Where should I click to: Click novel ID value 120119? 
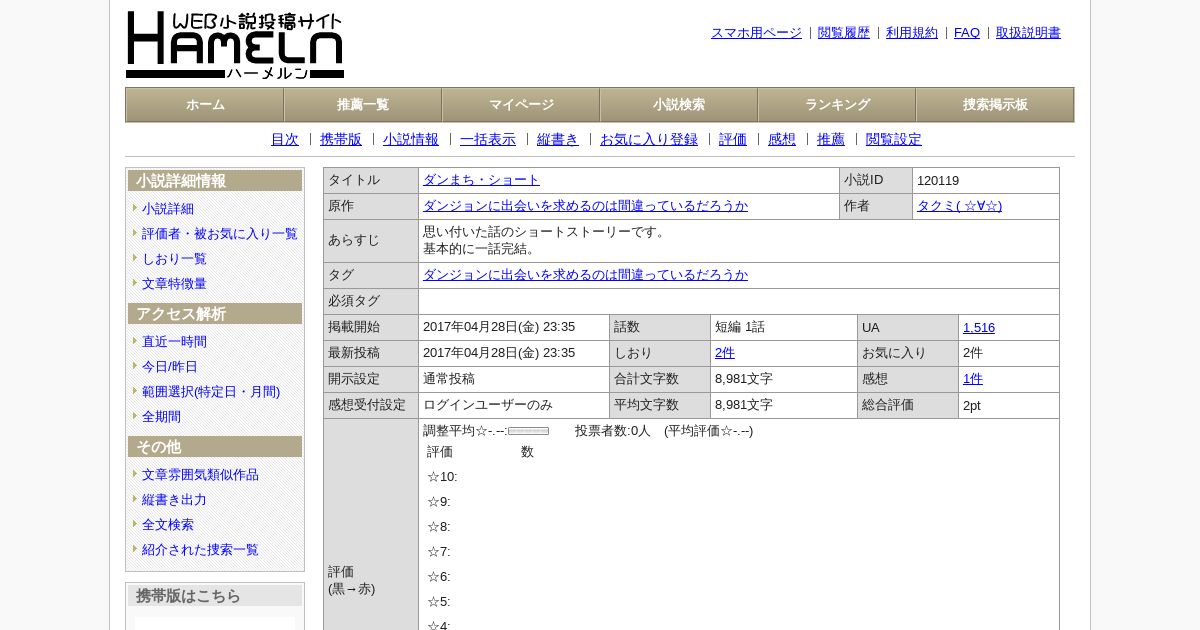938,181
